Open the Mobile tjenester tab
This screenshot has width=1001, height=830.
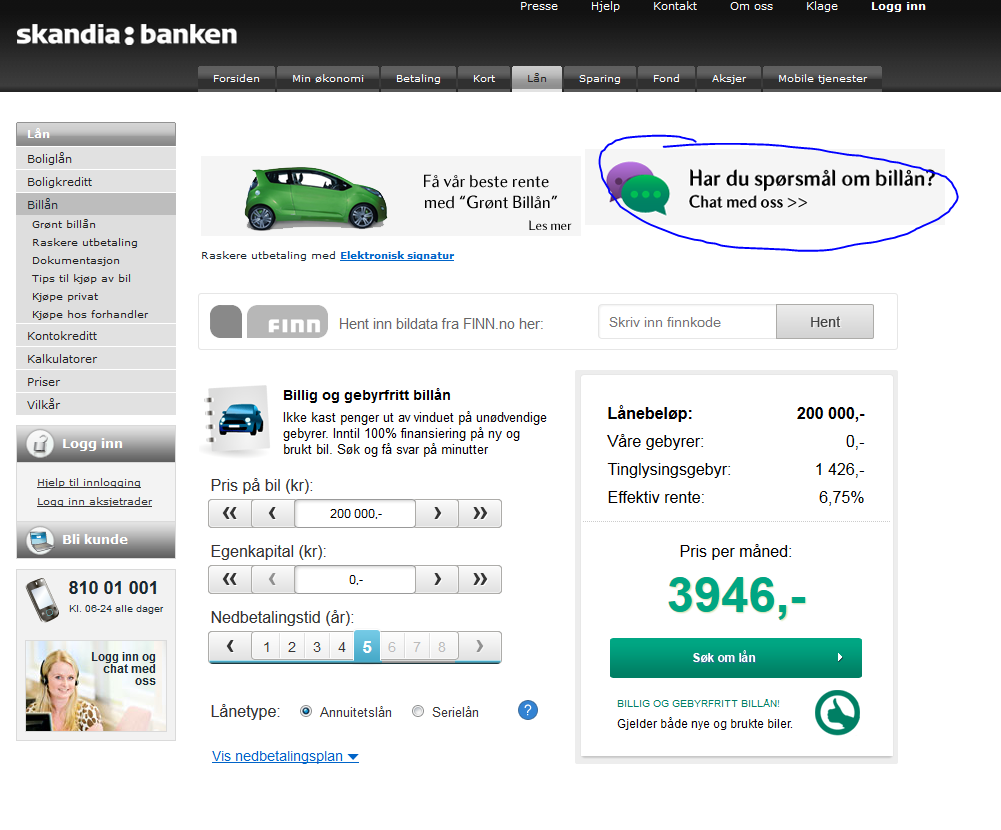pyautogui.click(x=822, y=79)
